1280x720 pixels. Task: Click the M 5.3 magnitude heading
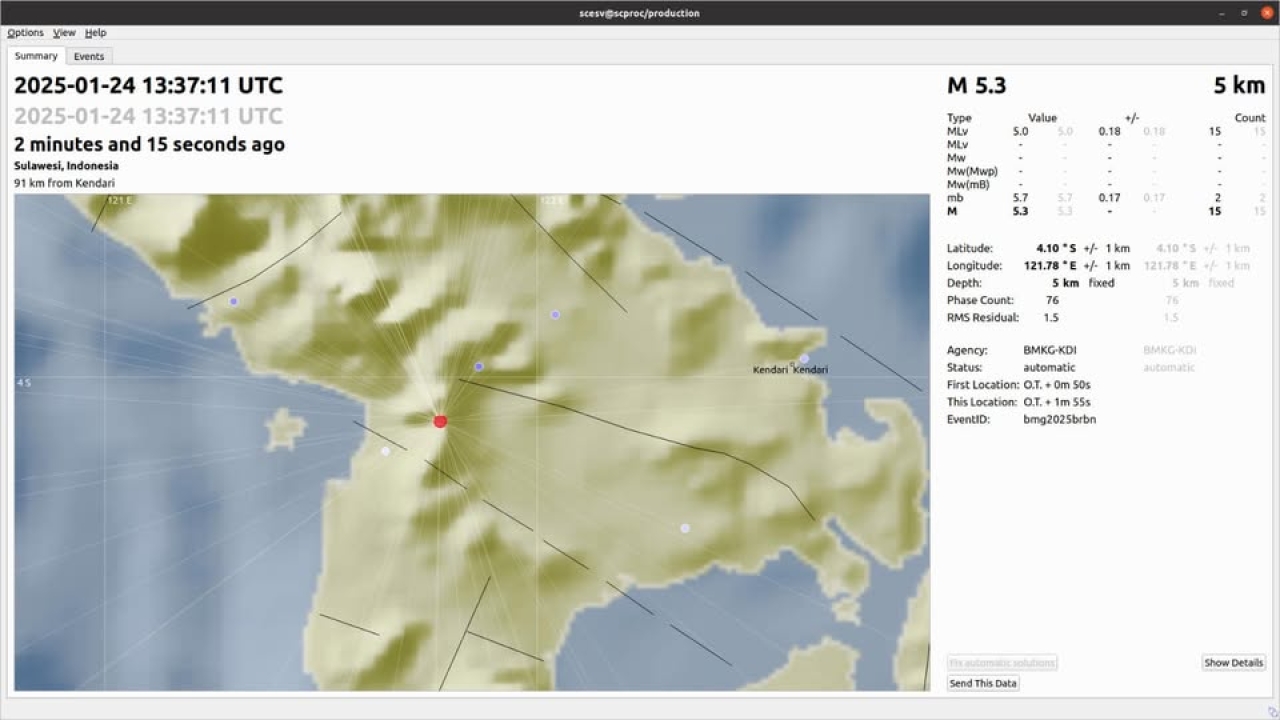976,86
